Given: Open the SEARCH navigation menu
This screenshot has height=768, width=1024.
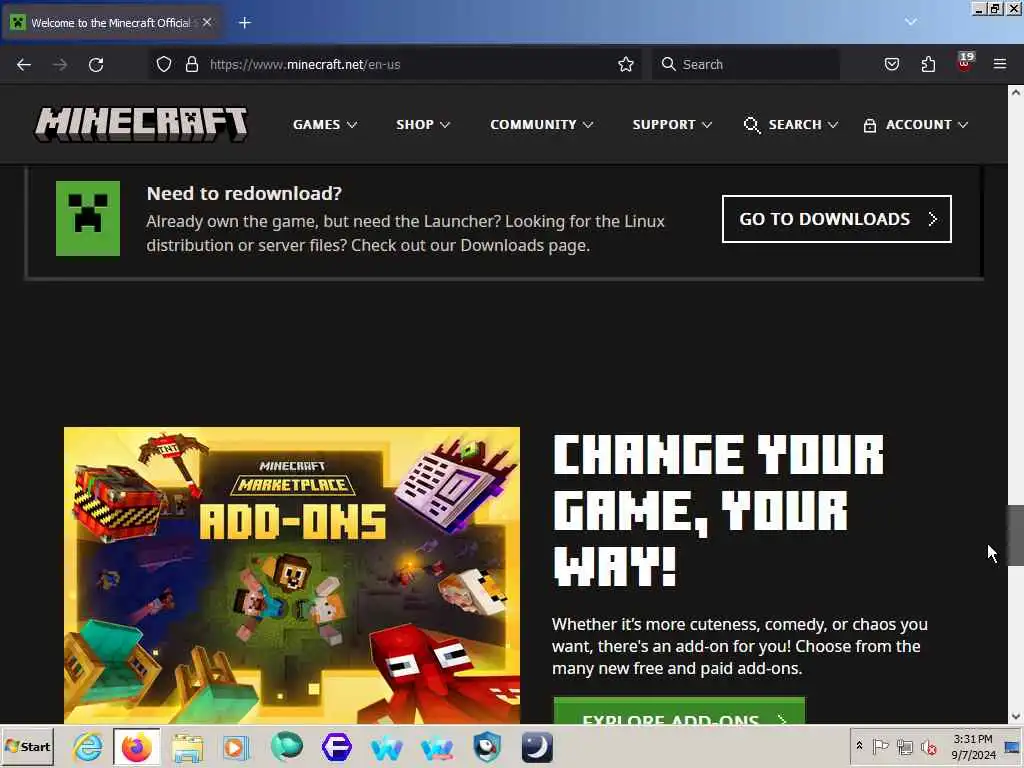Looking at the screenshot, I should pyautogui.click(x=791, y=125).
